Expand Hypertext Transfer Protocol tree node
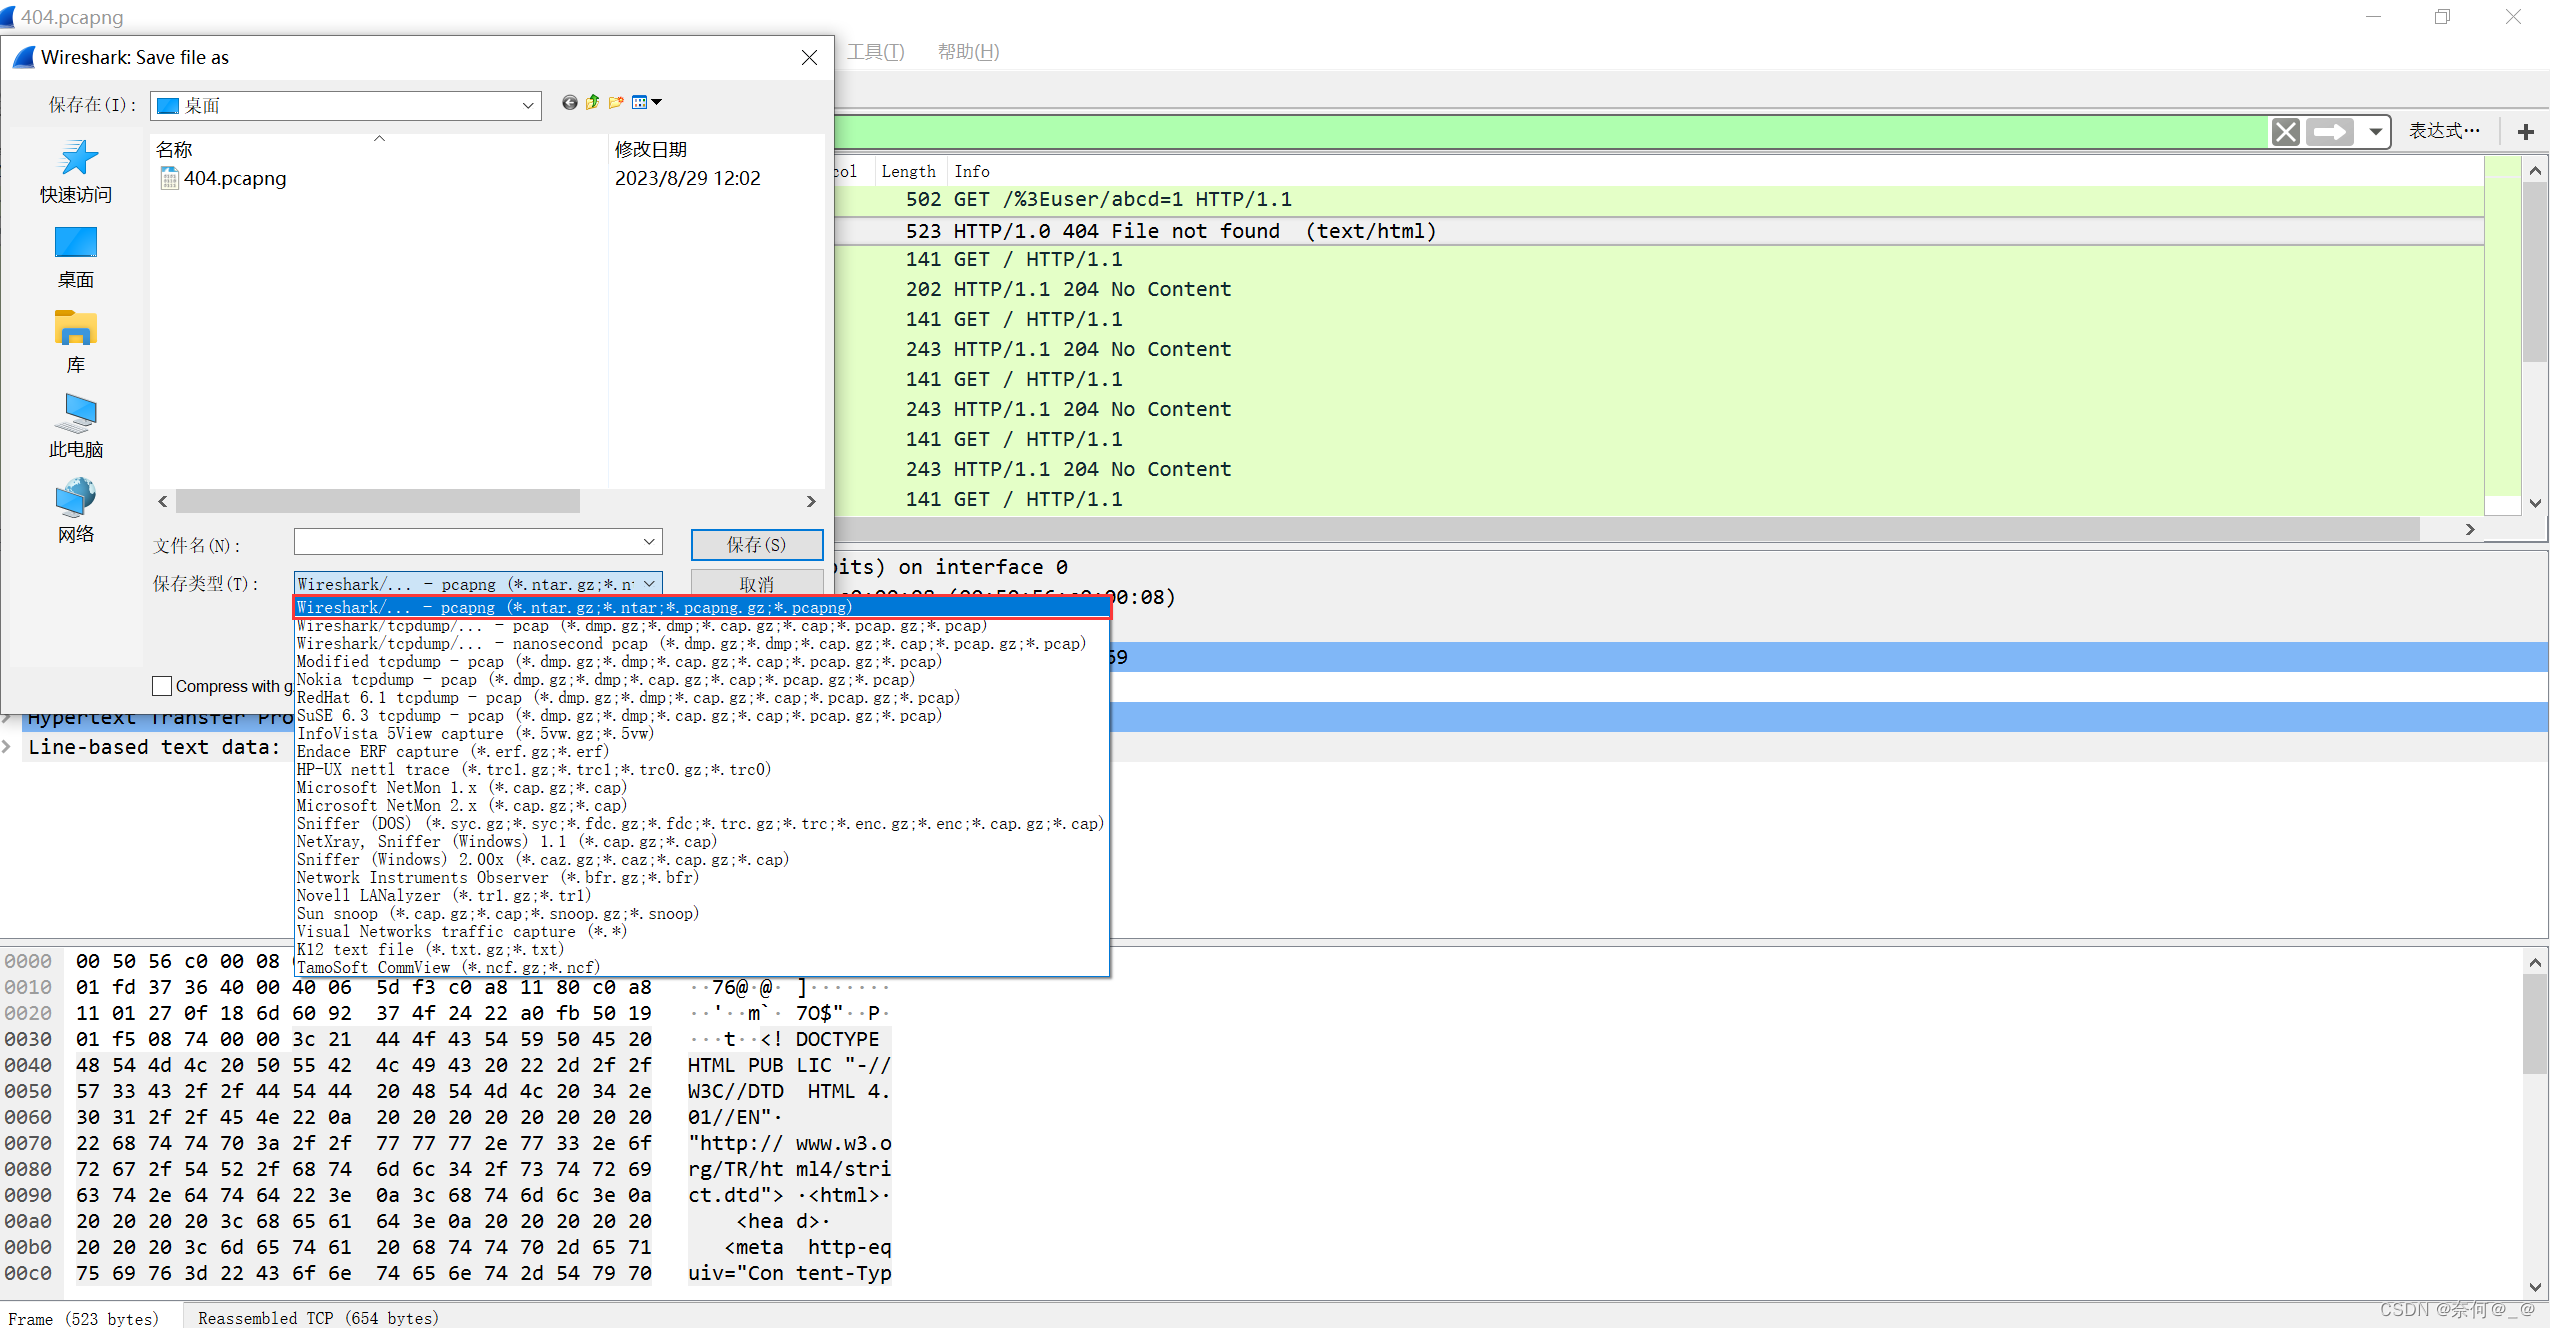Screen dimensions: 2550x1328 pyautogui.click(x=8, y=717)
